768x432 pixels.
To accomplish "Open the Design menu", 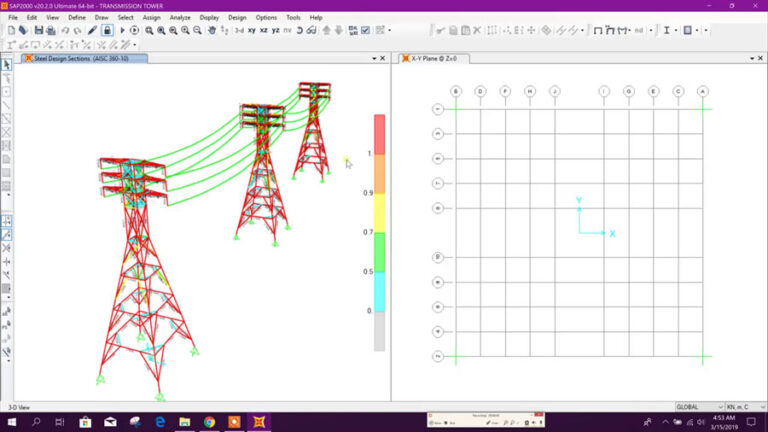I will click(x=237, y=17).
